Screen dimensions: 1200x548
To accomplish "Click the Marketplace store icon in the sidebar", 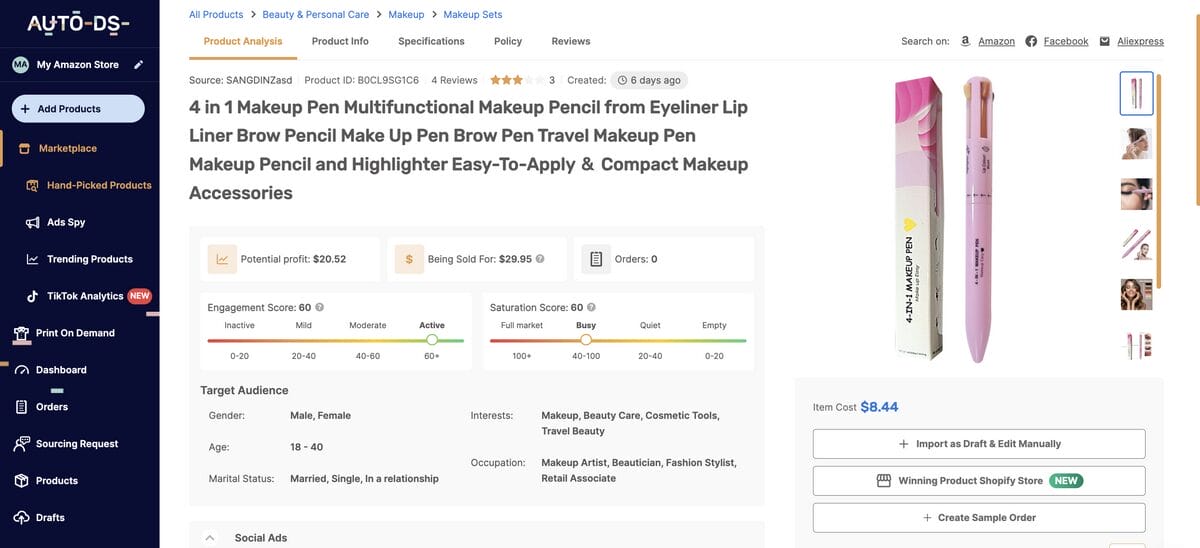I will (x=24, y=148).
